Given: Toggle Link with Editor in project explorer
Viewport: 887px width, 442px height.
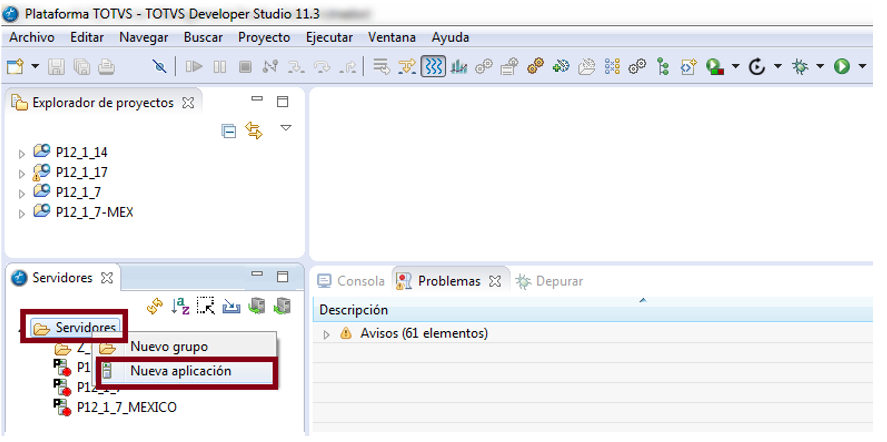Looking at the screenshot, I should click(254, 131).
